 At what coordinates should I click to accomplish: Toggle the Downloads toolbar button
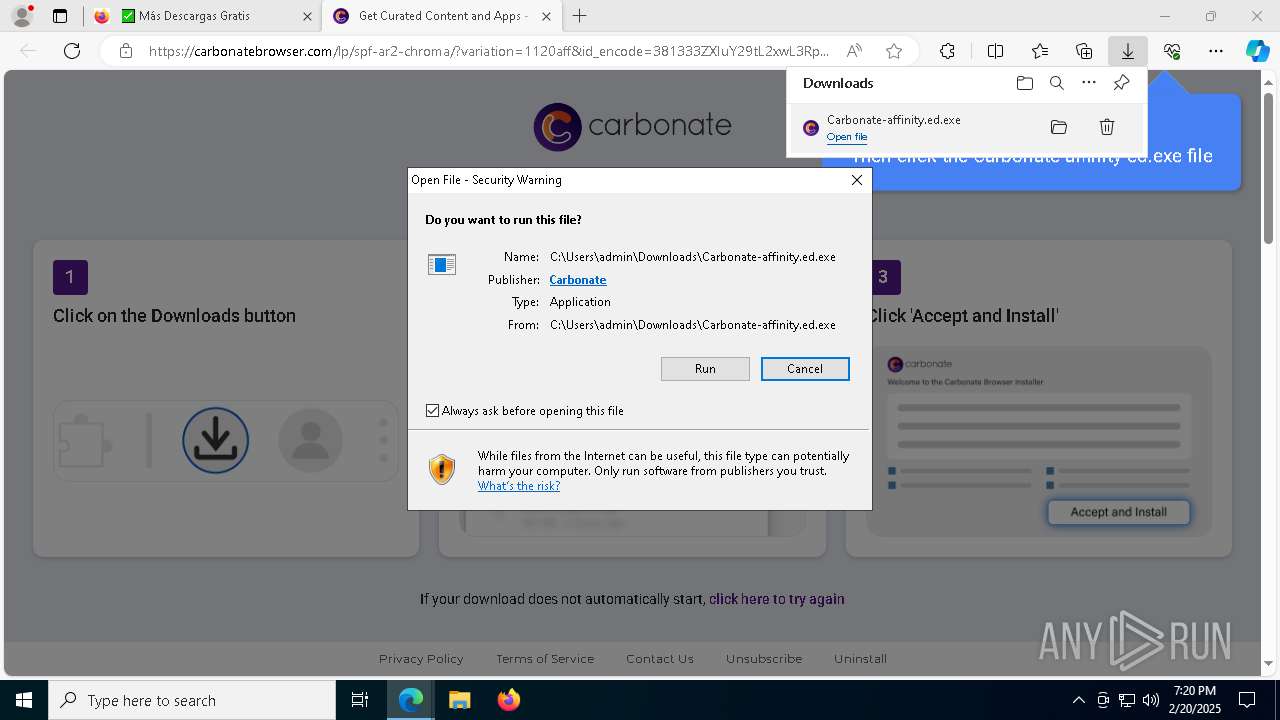[1127, 51]
